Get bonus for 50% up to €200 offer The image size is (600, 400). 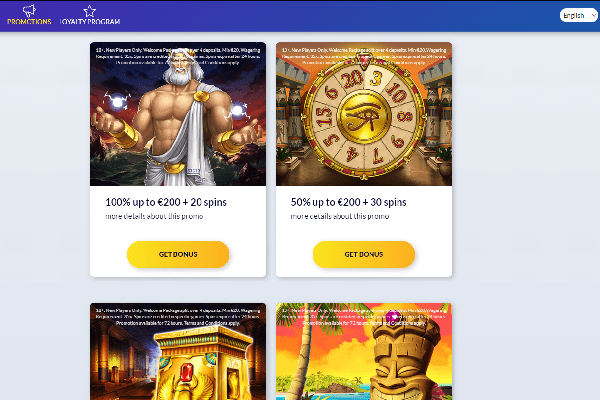pyautogui.click(x=364, y=254)
